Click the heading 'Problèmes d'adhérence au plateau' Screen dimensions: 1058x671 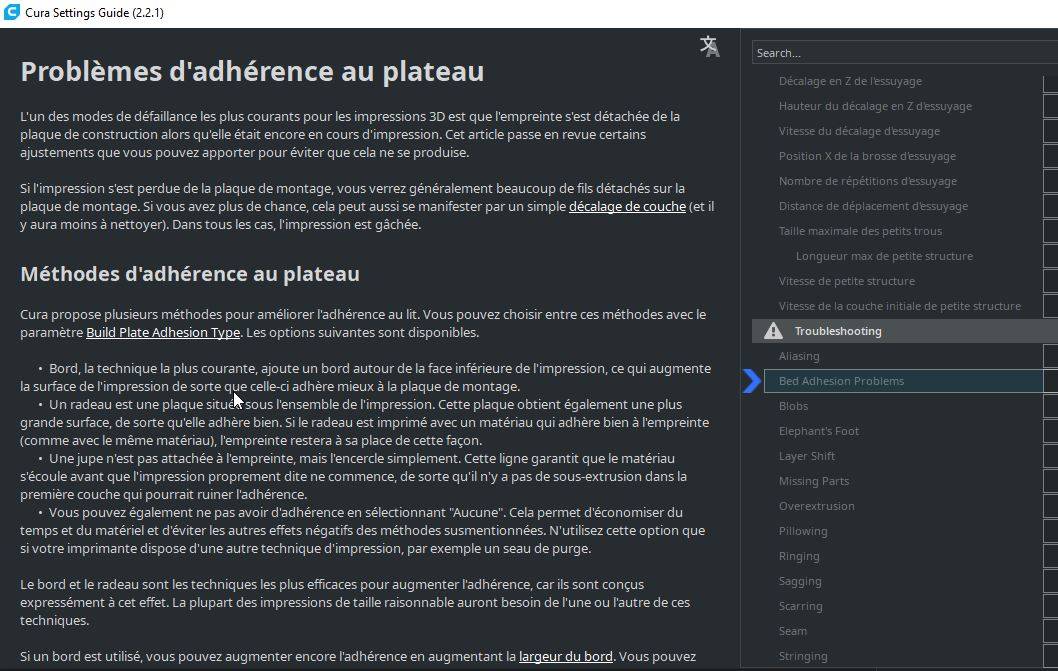pos(252,72)
